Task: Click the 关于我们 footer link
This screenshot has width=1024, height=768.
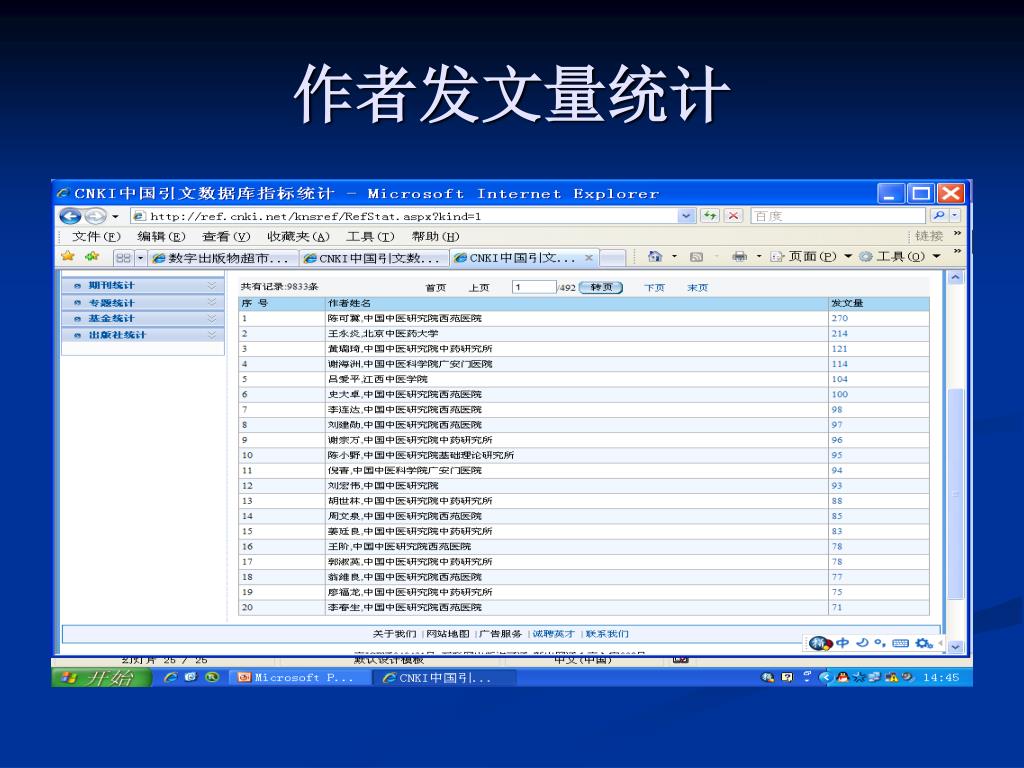Action: [x=394, y=634]
